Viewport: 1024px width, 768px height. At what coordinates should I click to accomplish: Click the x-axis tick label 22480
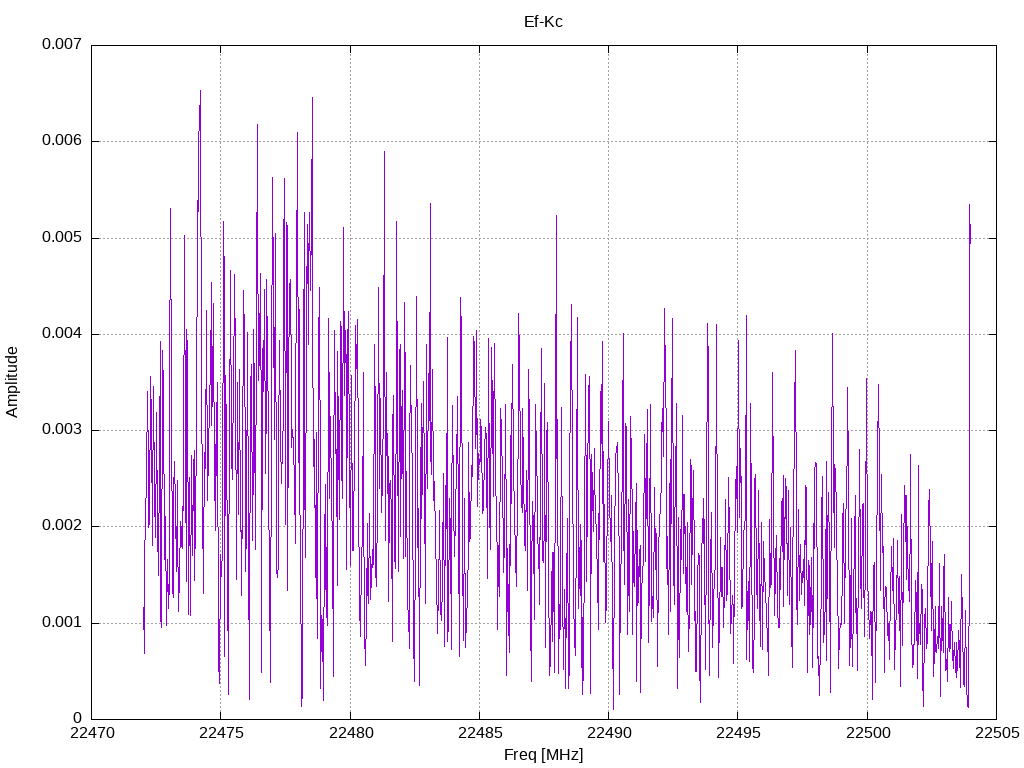[x=351, y=733]
